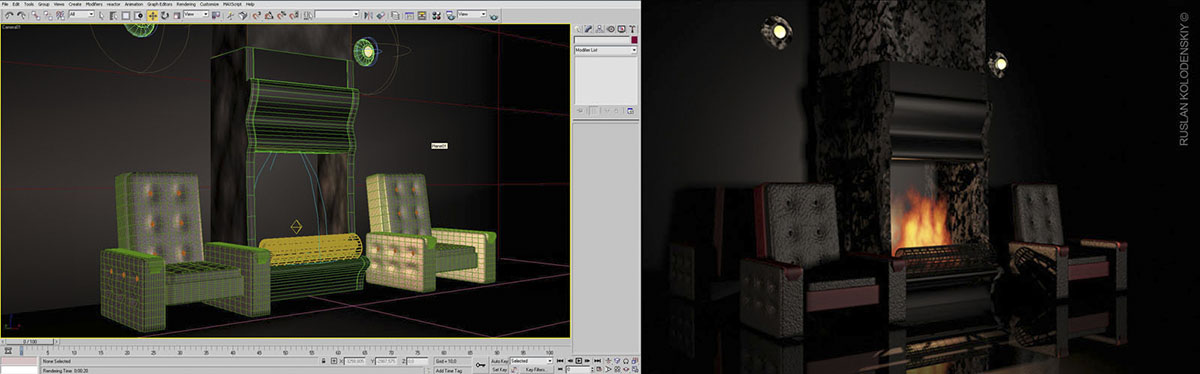Toggle the selection lock padlock
Screen dimensions: 1200x374
[x=324, y=361]
